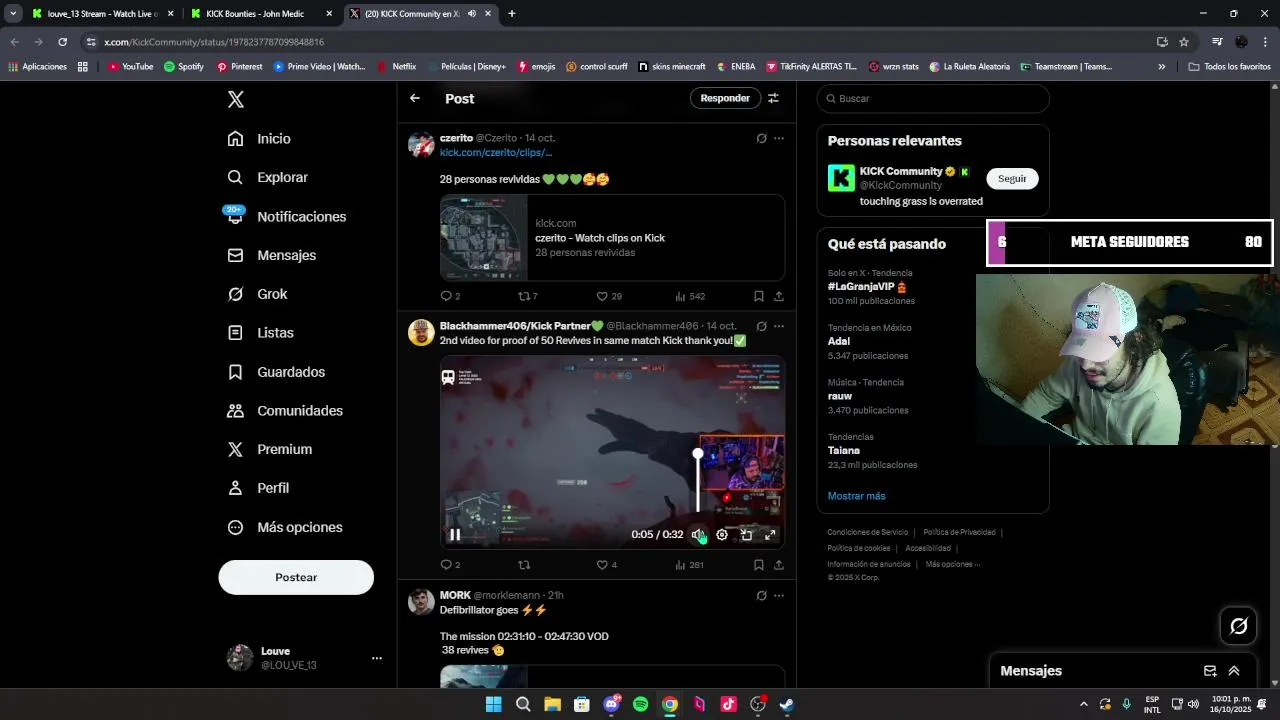1280x720 pixels.
Task: Open Spotify from taskbar
Action: 640,704
